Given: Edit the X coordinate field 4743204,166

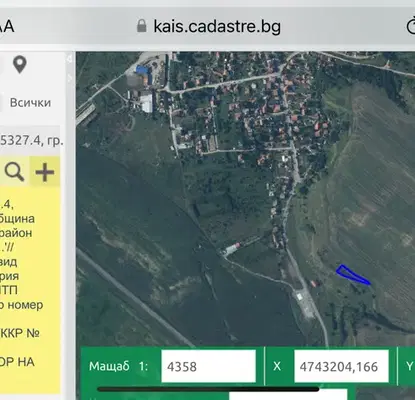Looking at the screenshot, I should (341, 366).
